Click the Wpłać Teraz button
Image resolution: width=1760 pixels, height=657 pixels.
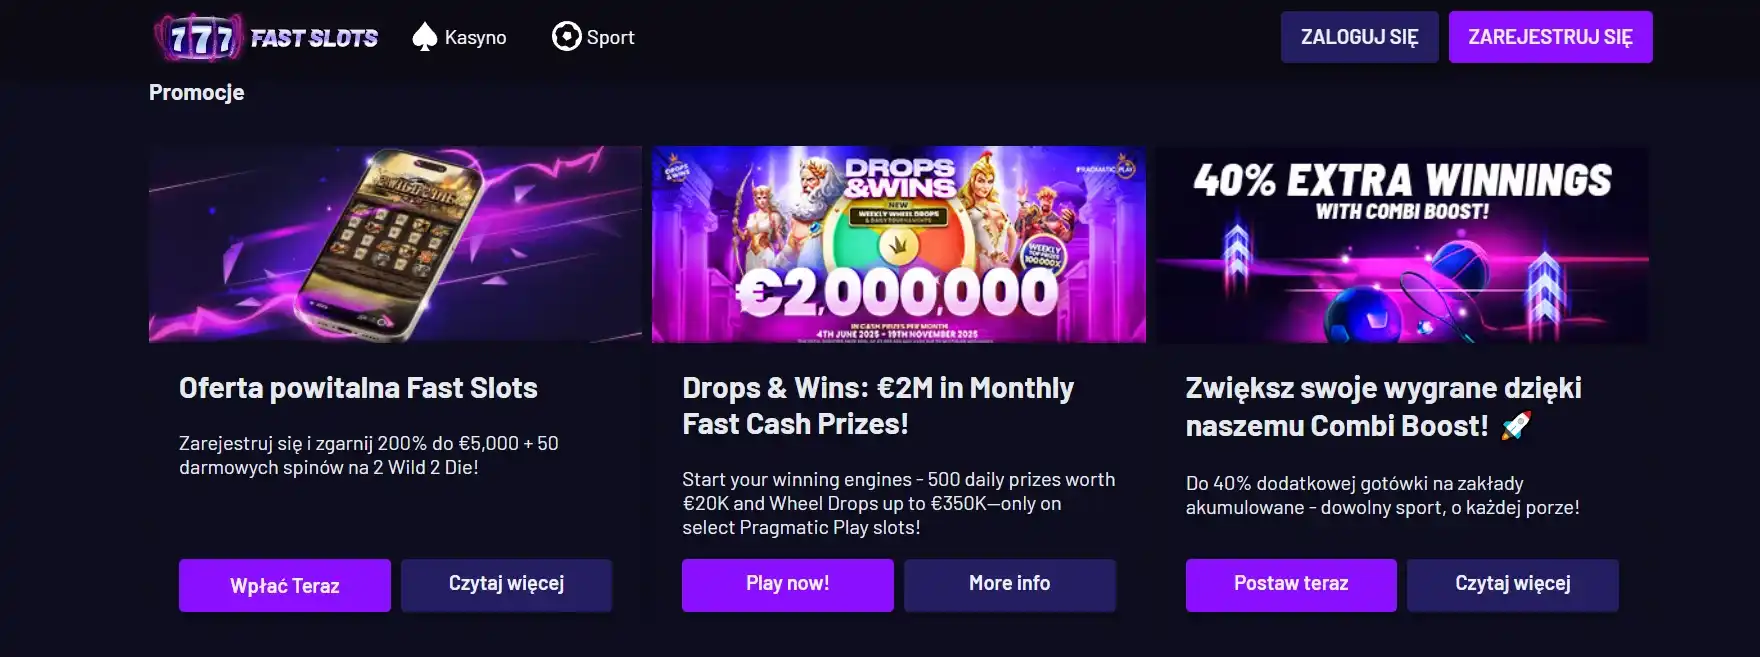click(285, 585)
